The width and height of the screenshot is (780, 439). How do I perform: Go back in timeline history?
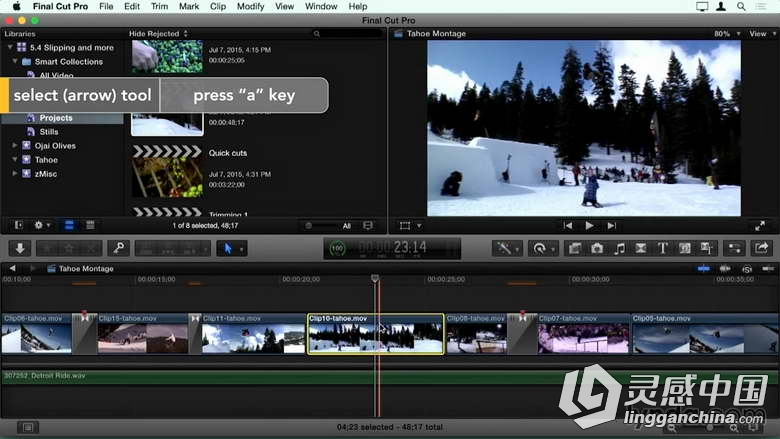coord(12,268)
